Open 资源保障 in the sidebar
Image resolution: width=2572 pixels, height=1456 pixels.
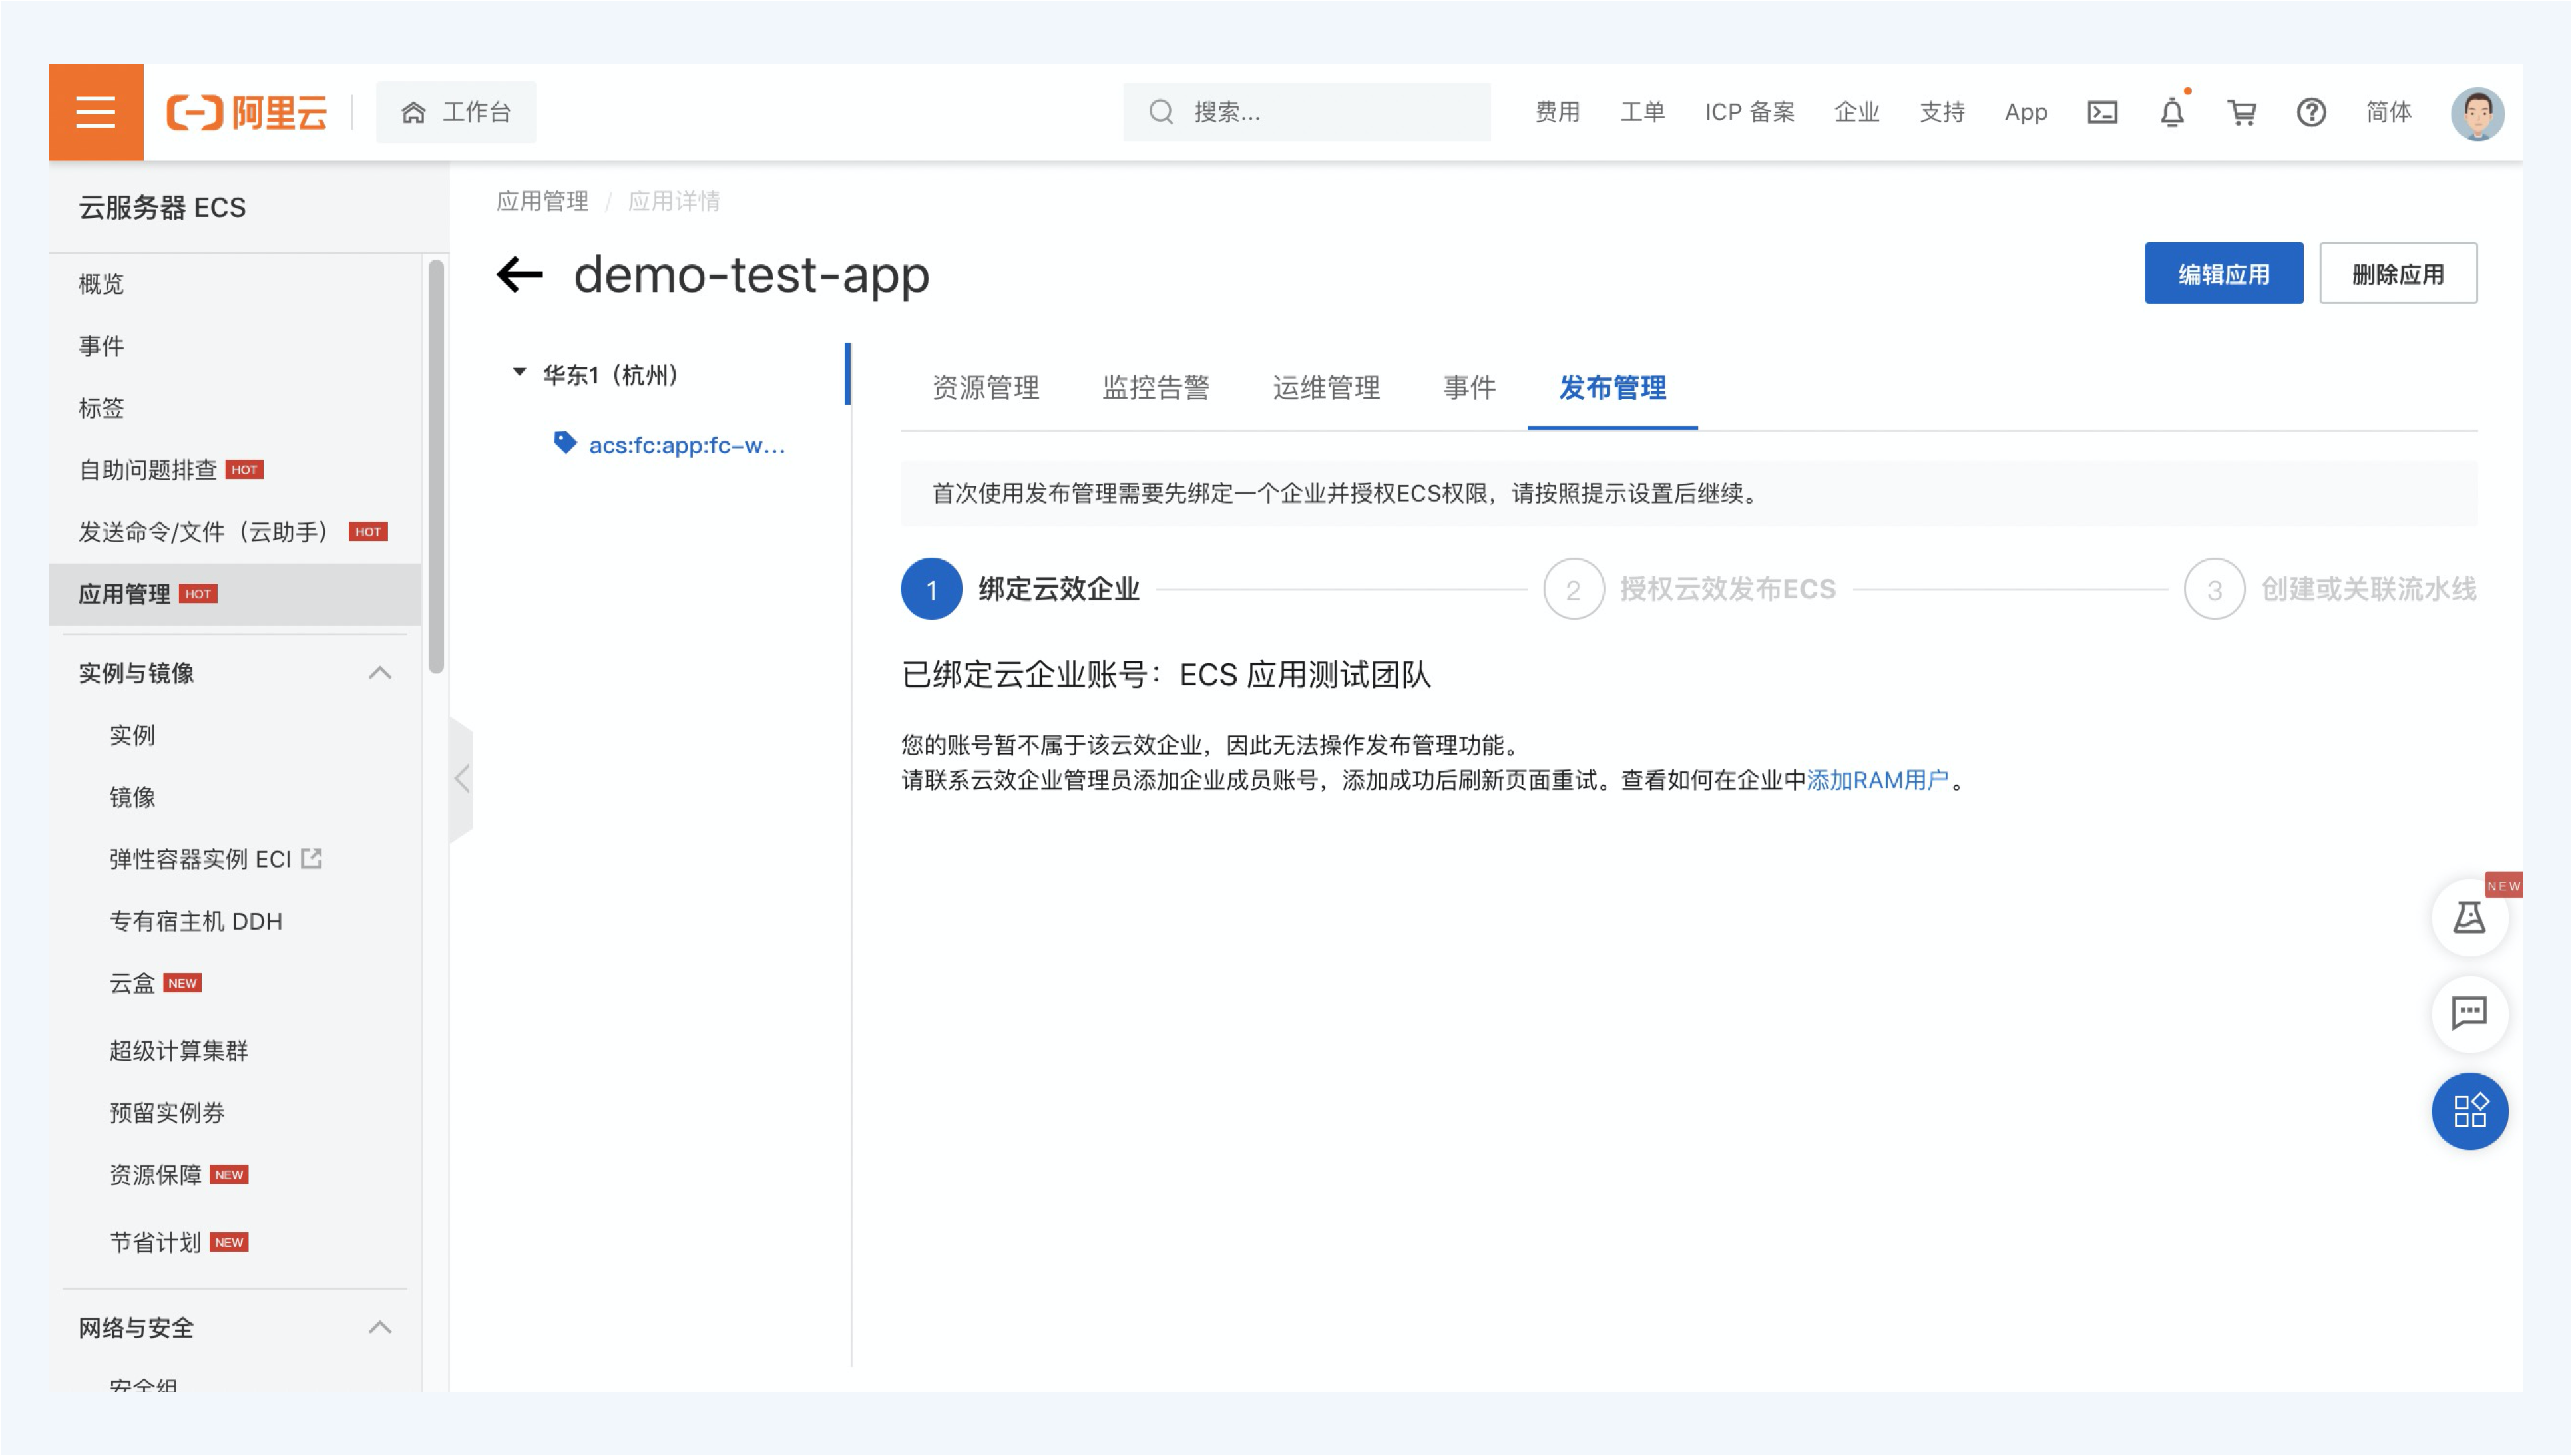155,1174
